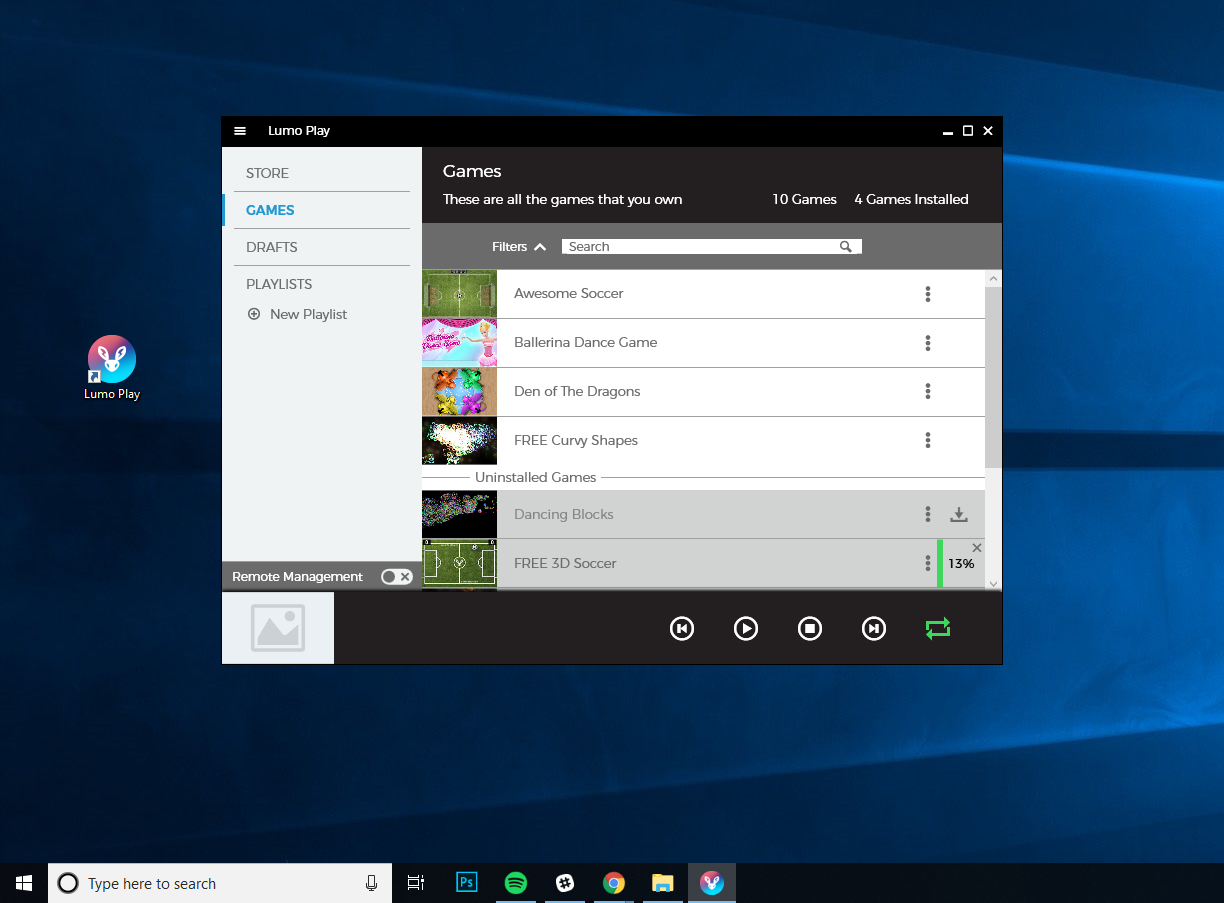The width and height of the screenshot is (1224, 903).
Task: Open Spotify from the taskbar
Action: [516, 883]
